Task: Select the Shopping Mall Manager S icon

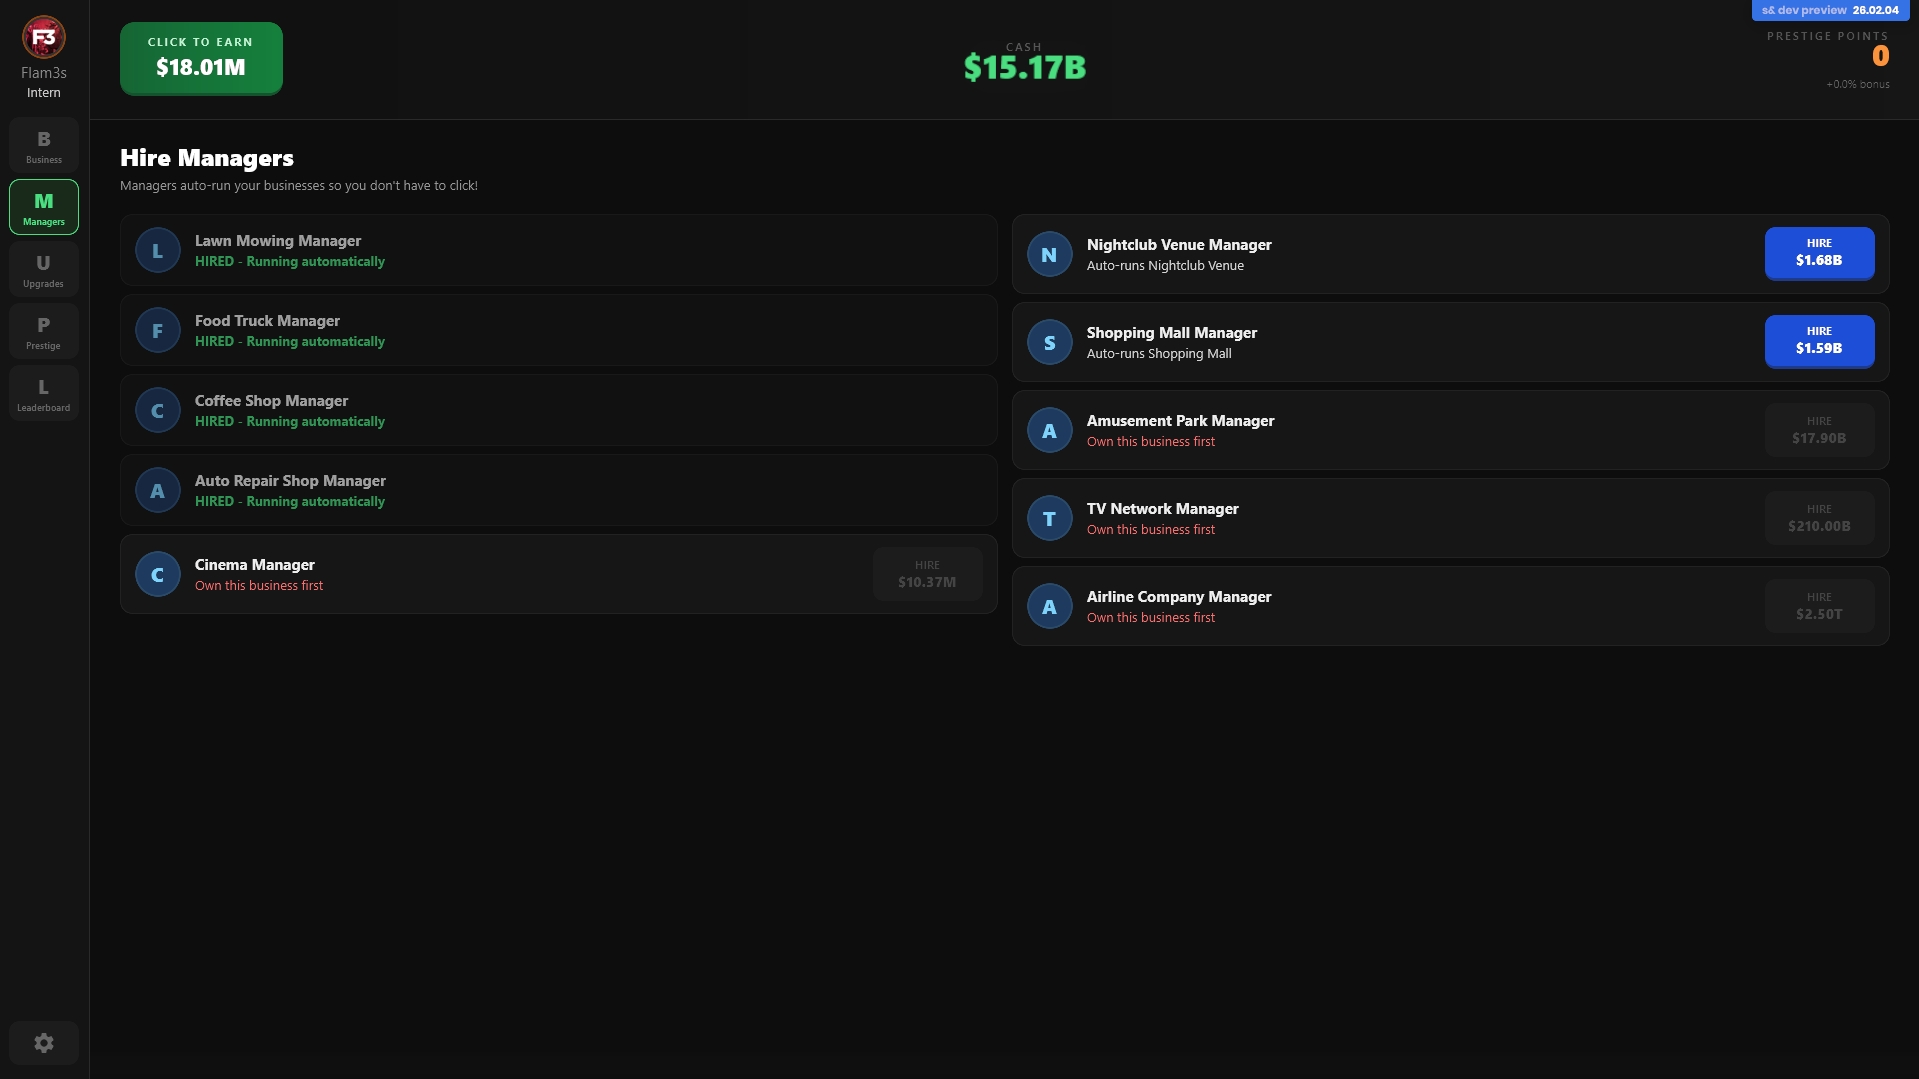Action: pos(1049,343)
